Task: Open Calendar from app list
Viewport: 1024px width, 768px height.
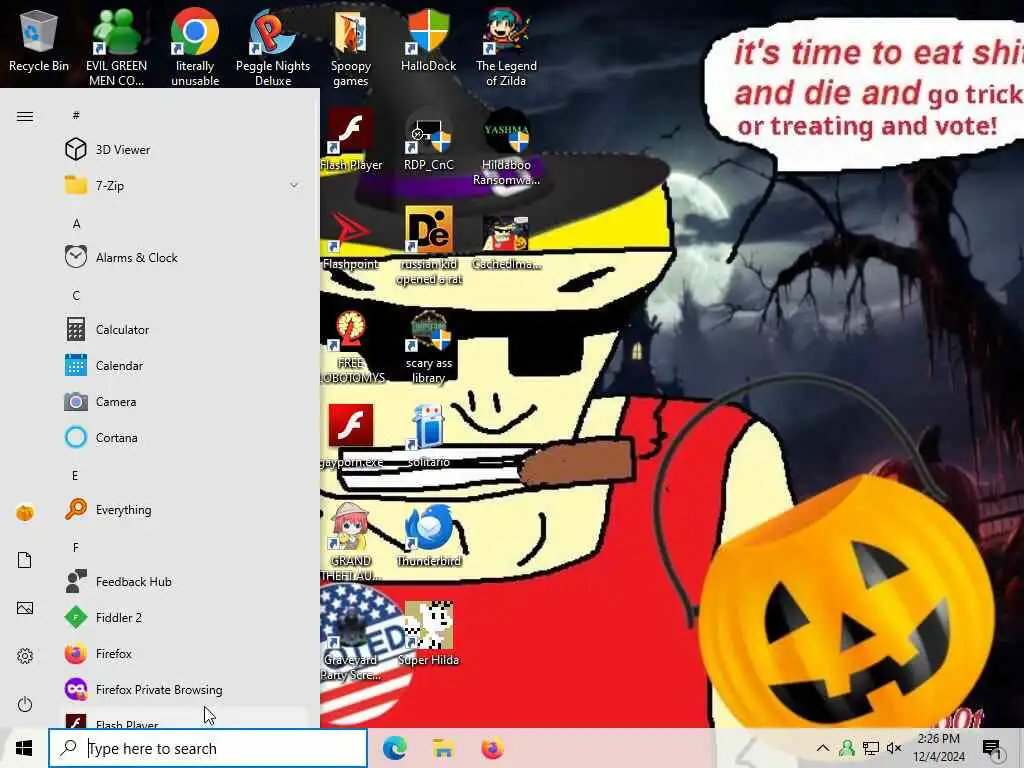Action: point(184,366)
